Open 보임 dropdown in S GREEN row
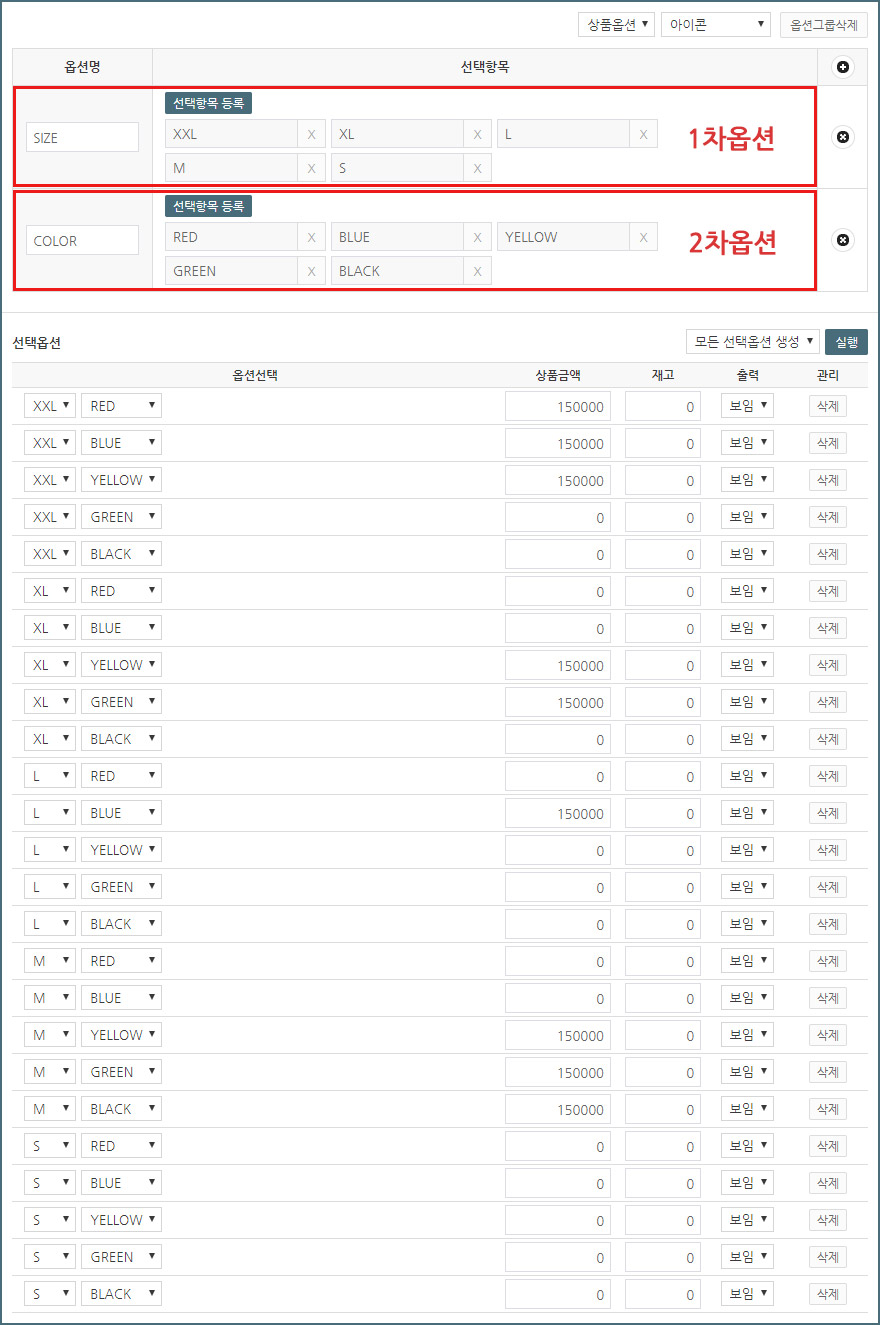880x1325 pixels. coord(747,1257)
